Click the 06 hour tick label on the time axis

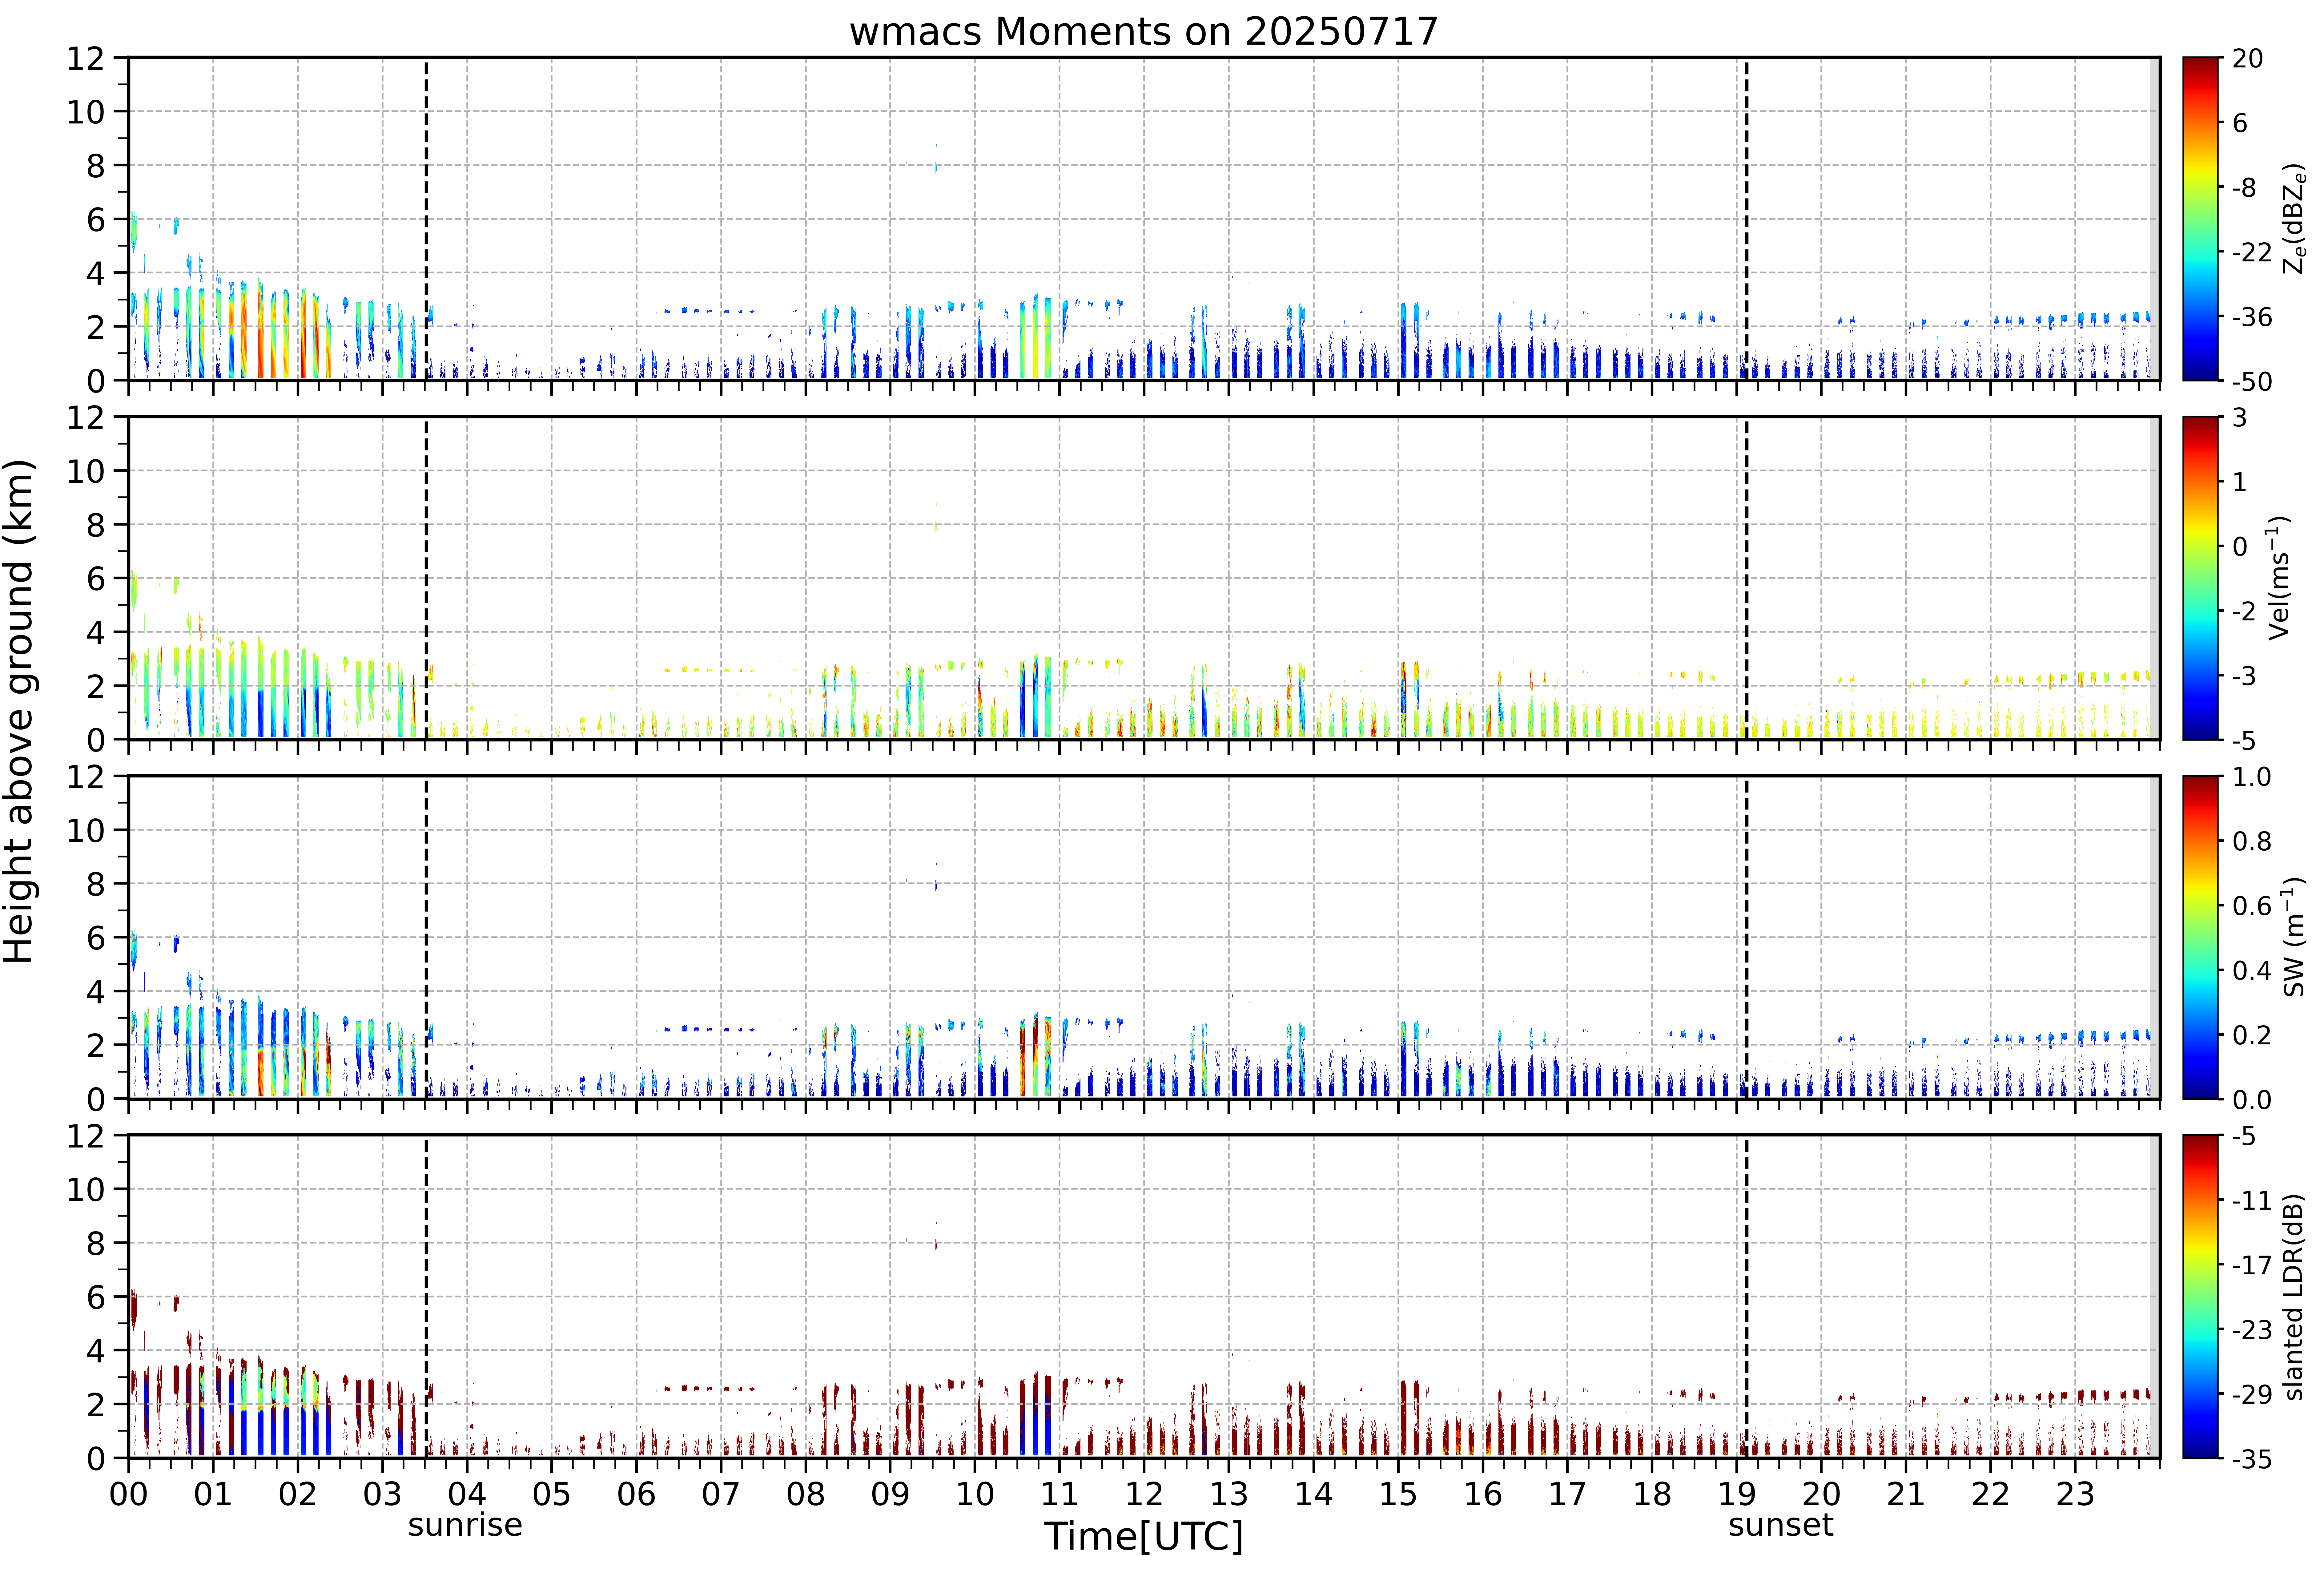tap(636, 1494)
